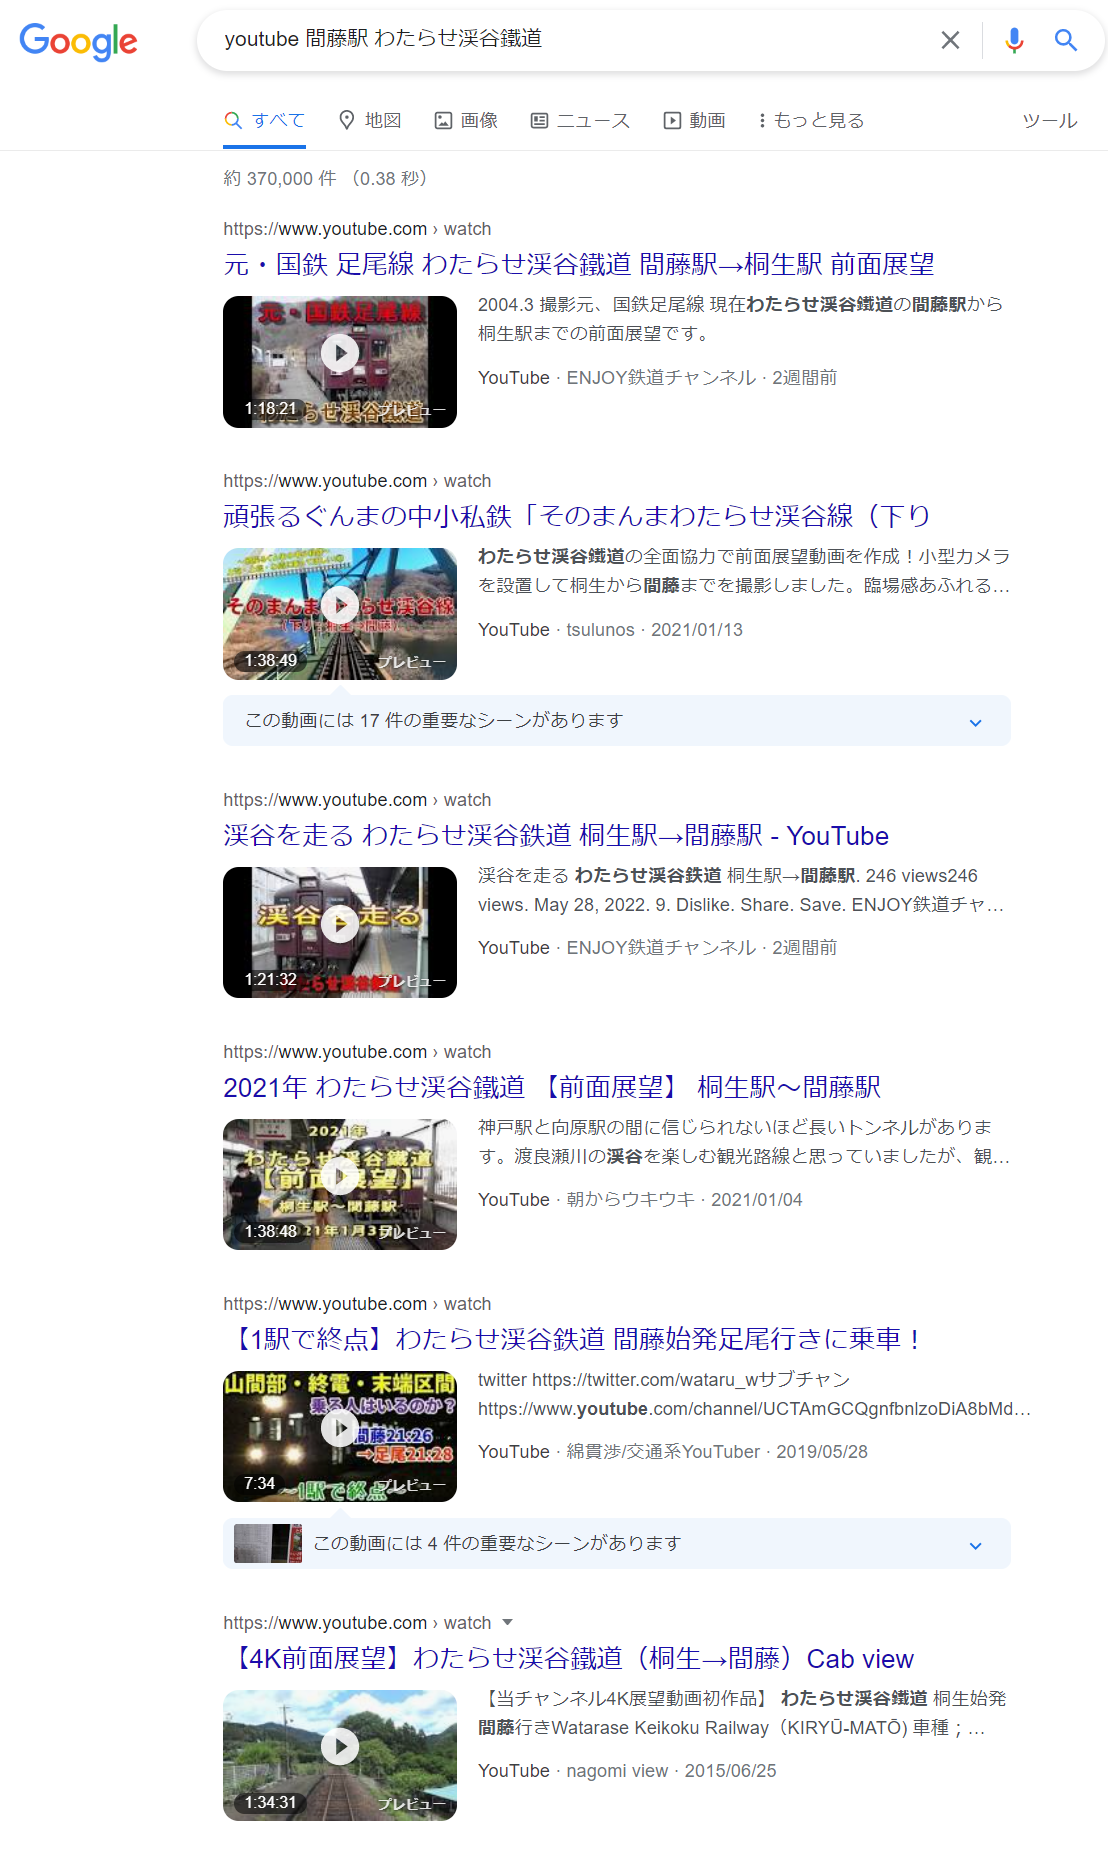Switch to the 画像 tab
Viewport: 1108px width, 1850px height.
tap(466, 121)
